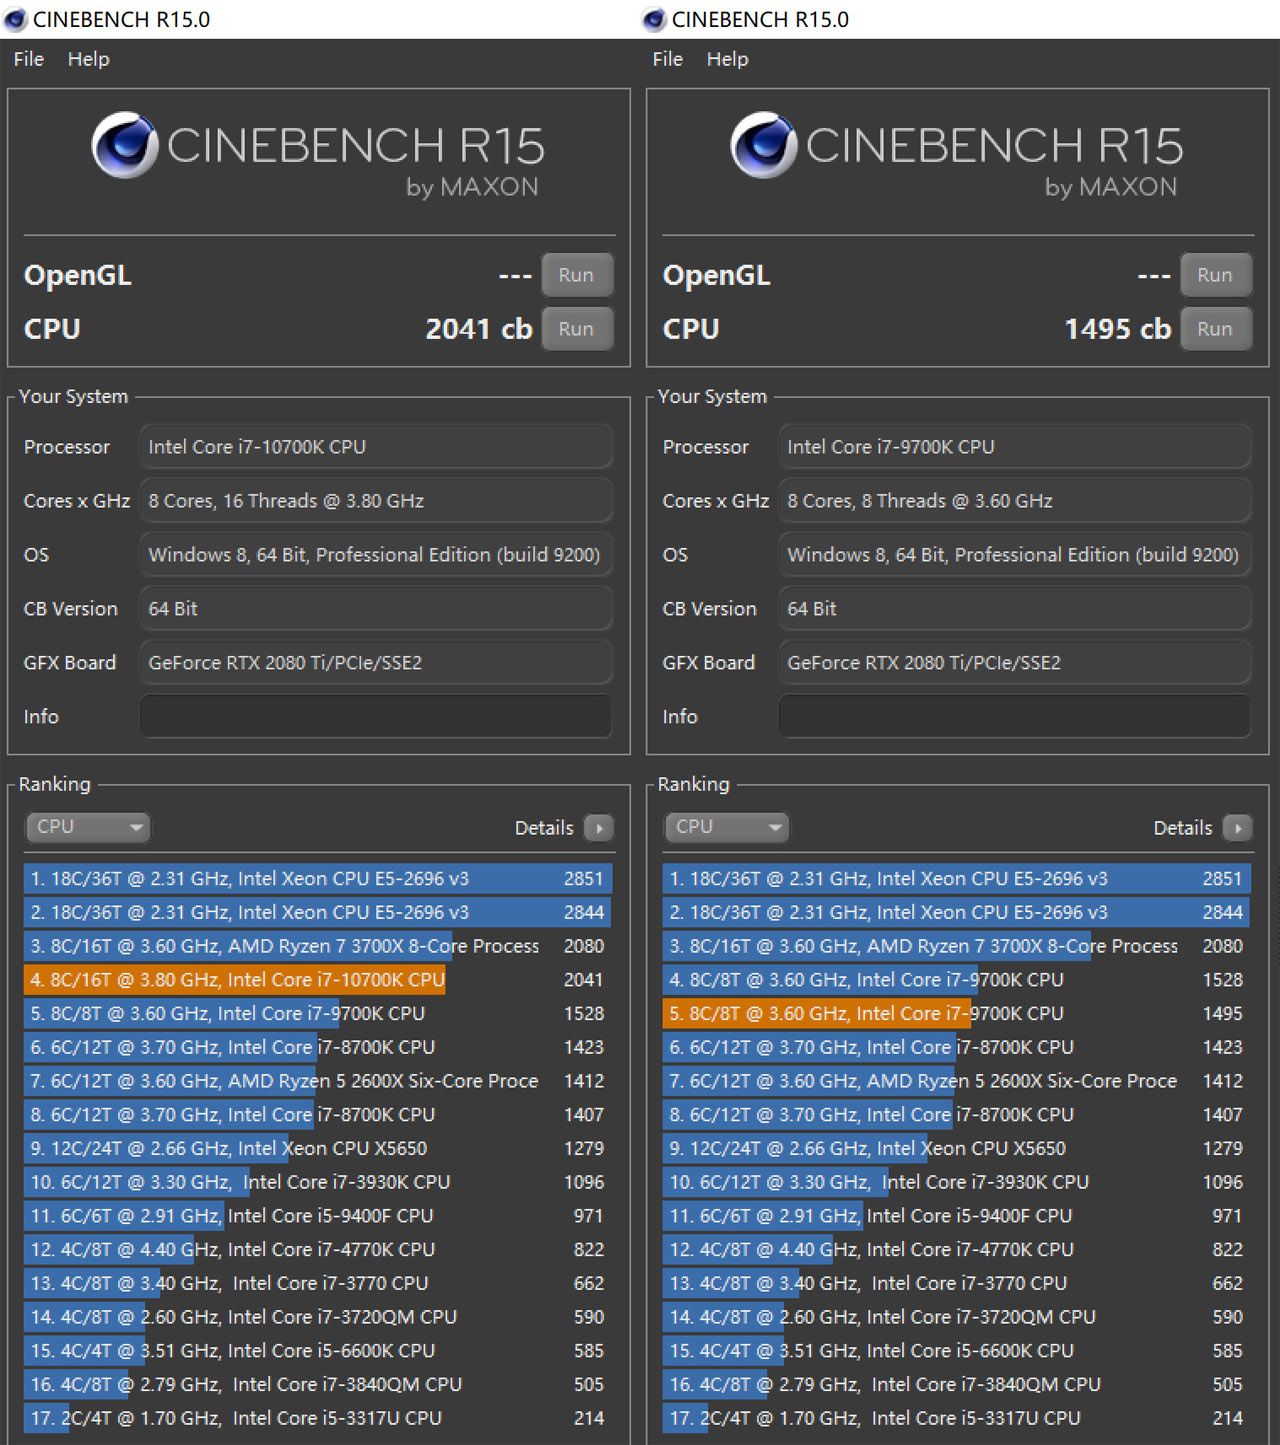1280x1445 pixels.
Task: Run the CPU test for the i7-9700K
Action: pos(1215,329)
